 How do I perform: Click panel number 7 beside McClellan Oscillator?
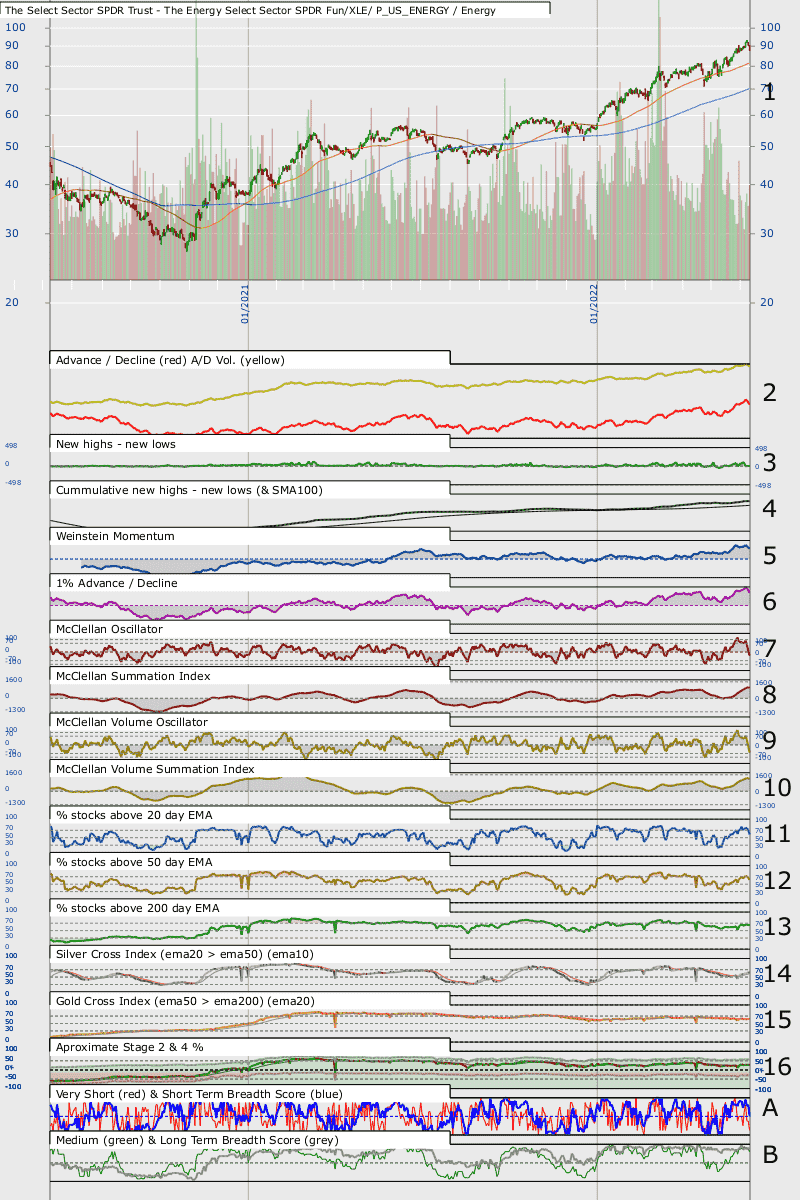[769, 648]
